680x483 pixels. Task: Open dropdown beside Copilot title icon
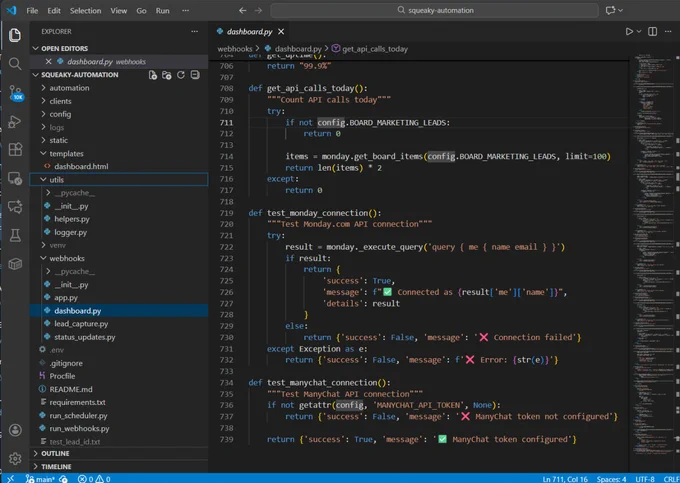[621, 10]
